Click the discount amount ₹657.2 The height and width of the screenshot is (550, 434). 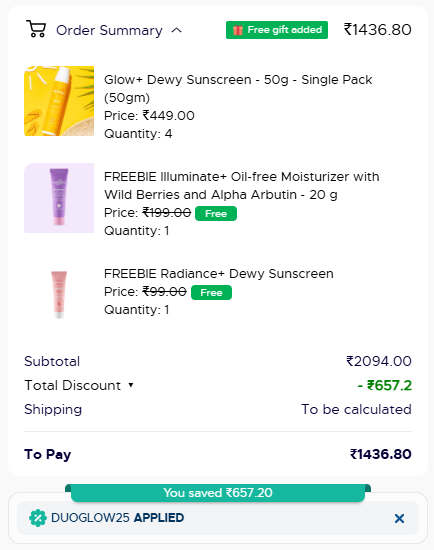pyautogui.click(x=385, y=385)
